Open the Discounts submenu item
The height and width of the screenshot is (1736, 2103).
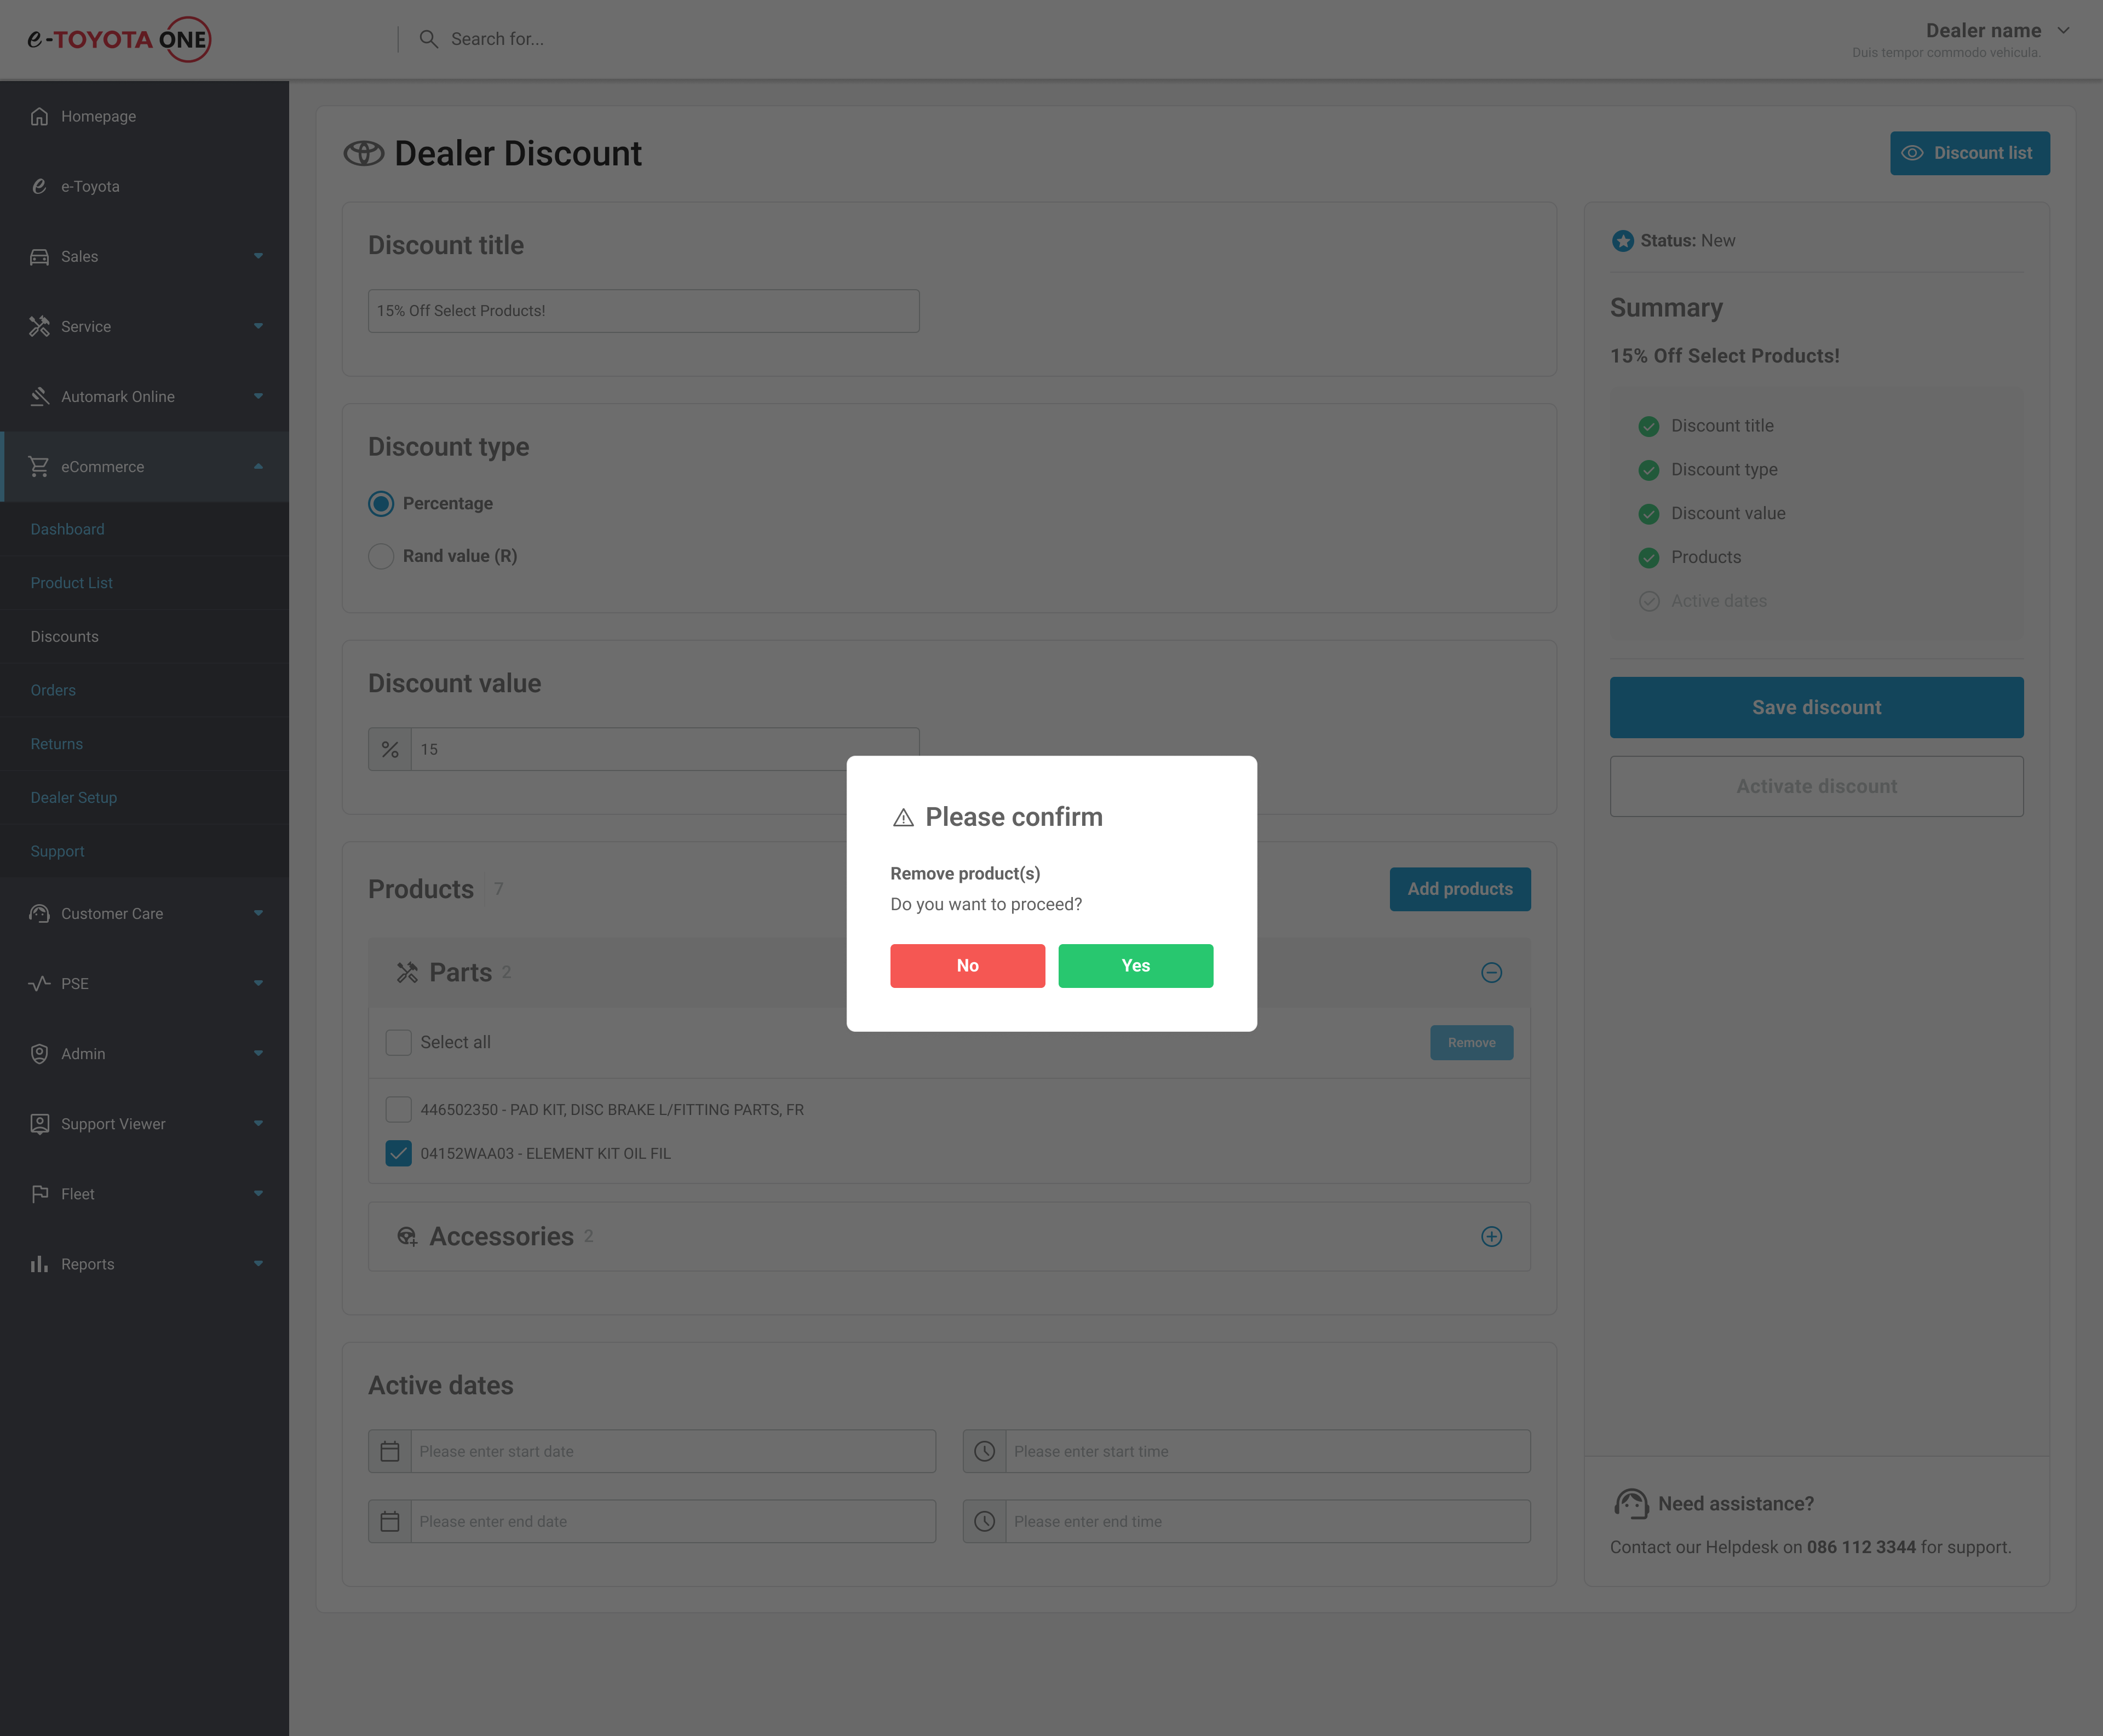coord(64,637)
